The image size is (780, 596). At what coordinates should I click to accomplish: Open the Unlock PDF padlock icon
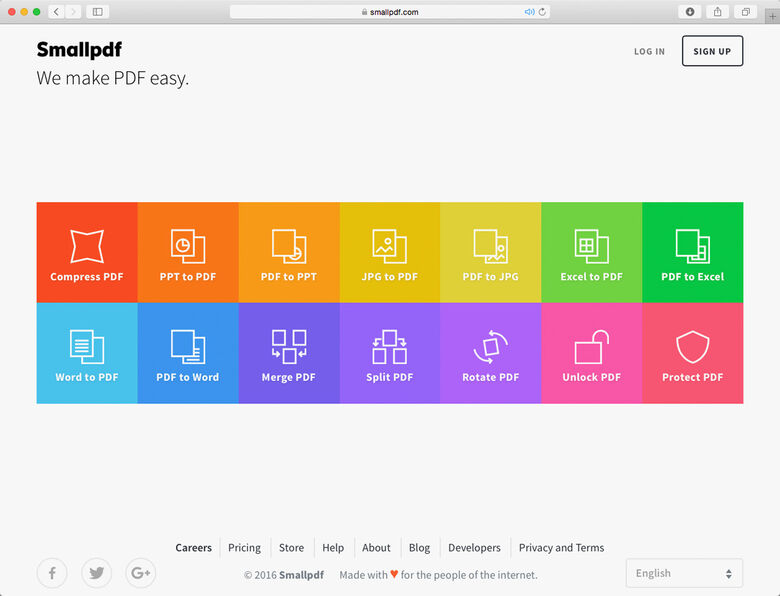(591, 346)
